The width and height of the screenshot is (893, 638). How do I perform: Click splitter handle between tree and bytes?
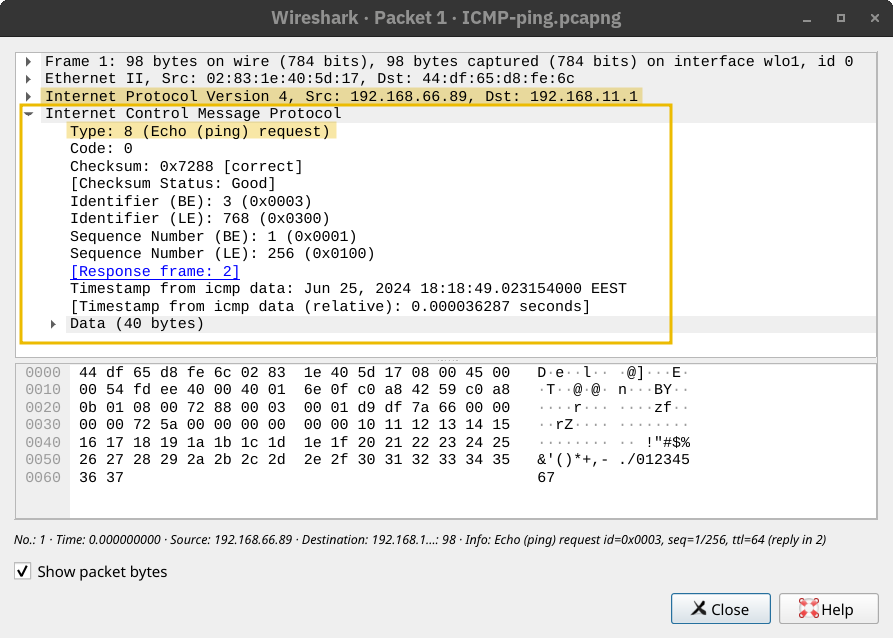446,358
